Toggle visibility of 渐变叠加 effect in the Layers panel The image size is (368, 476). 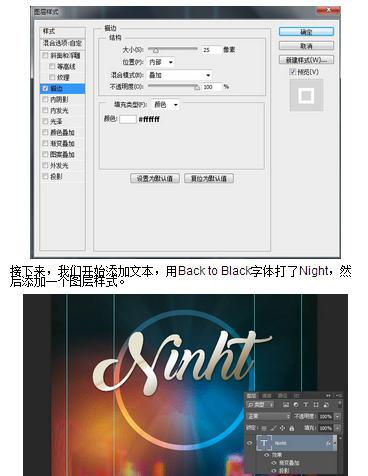point(274,463)
